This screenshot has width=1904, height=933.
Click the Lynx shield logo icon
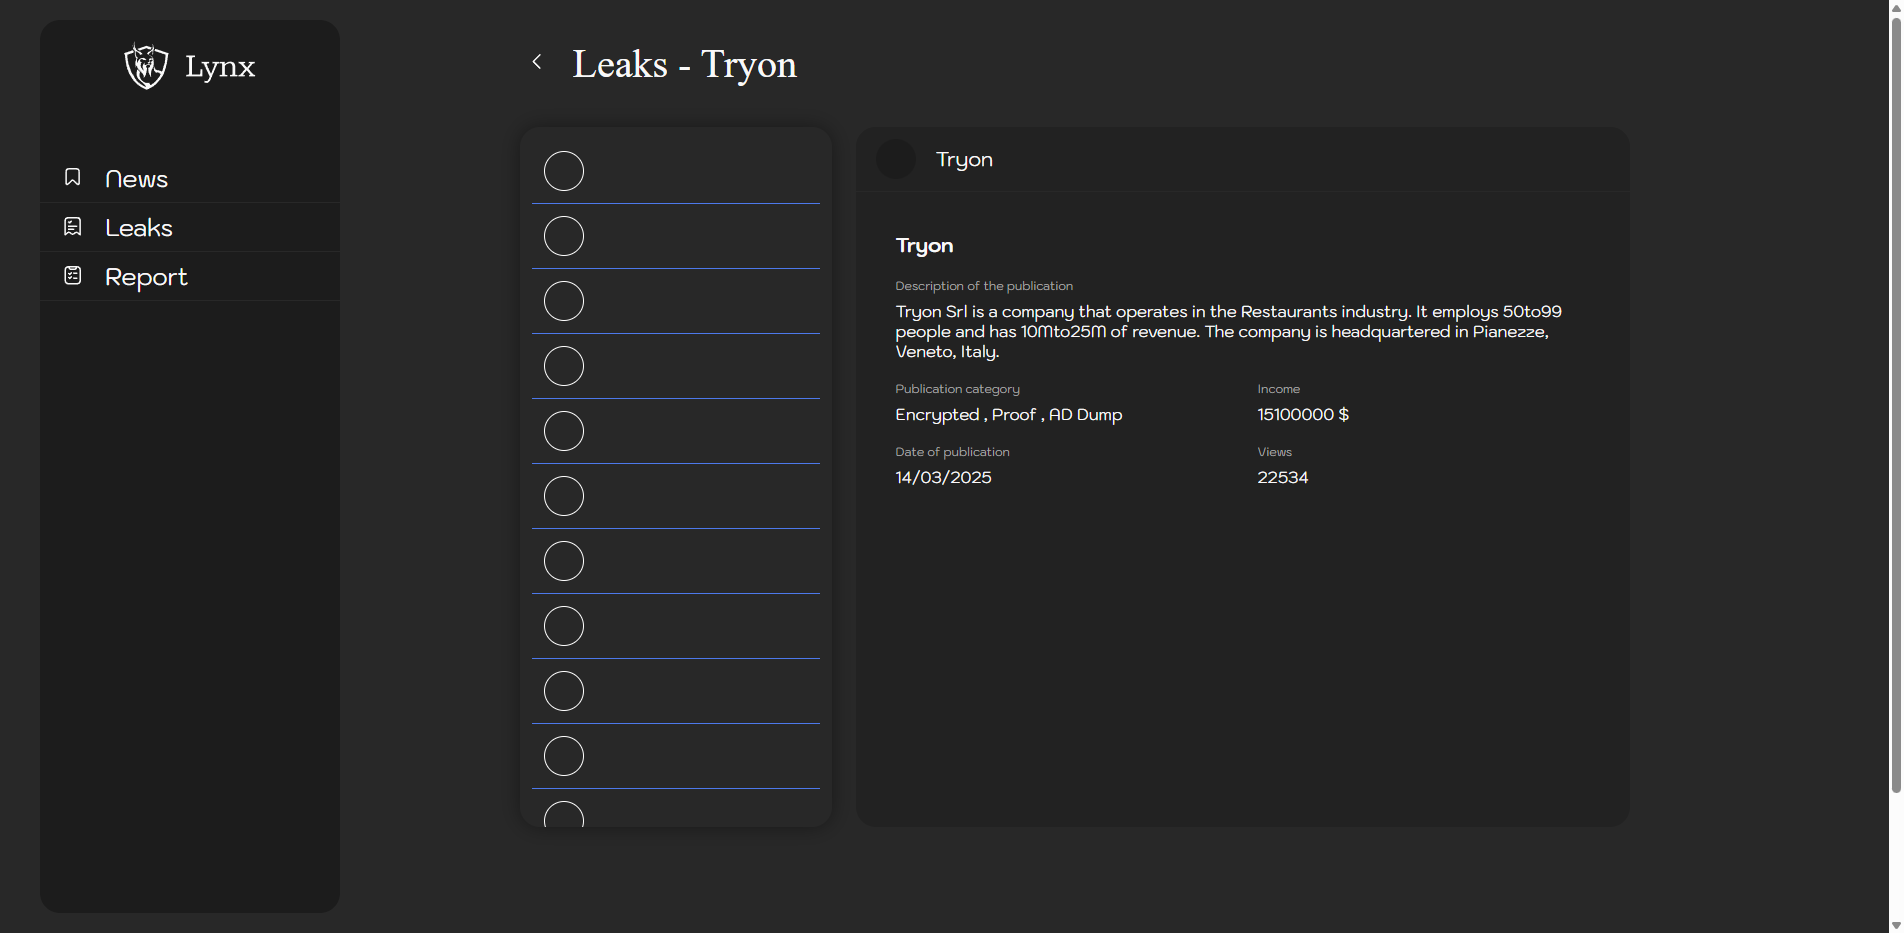point(146,66)
